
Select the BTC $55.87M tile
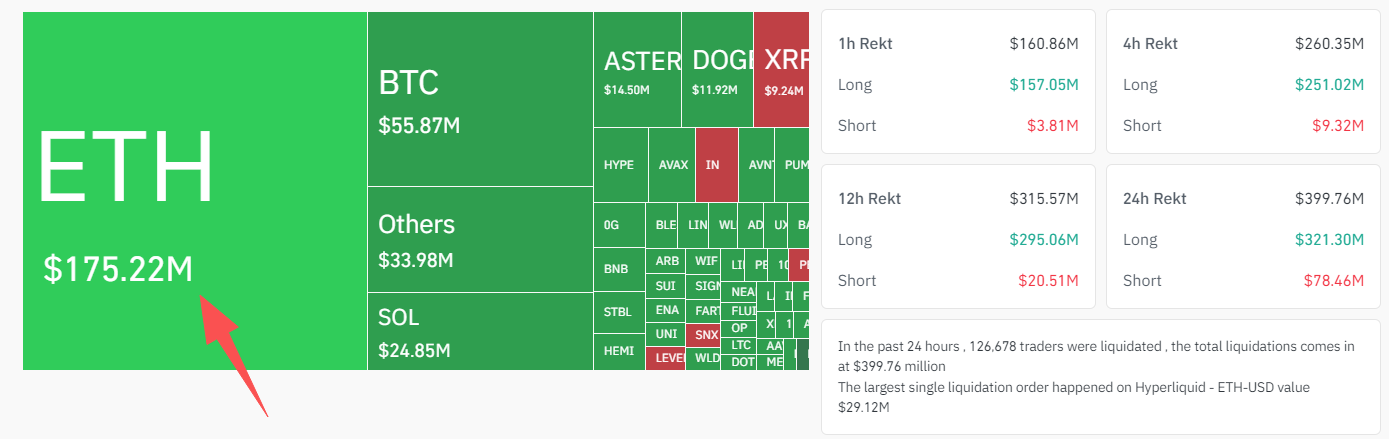[x=480, y=99]
